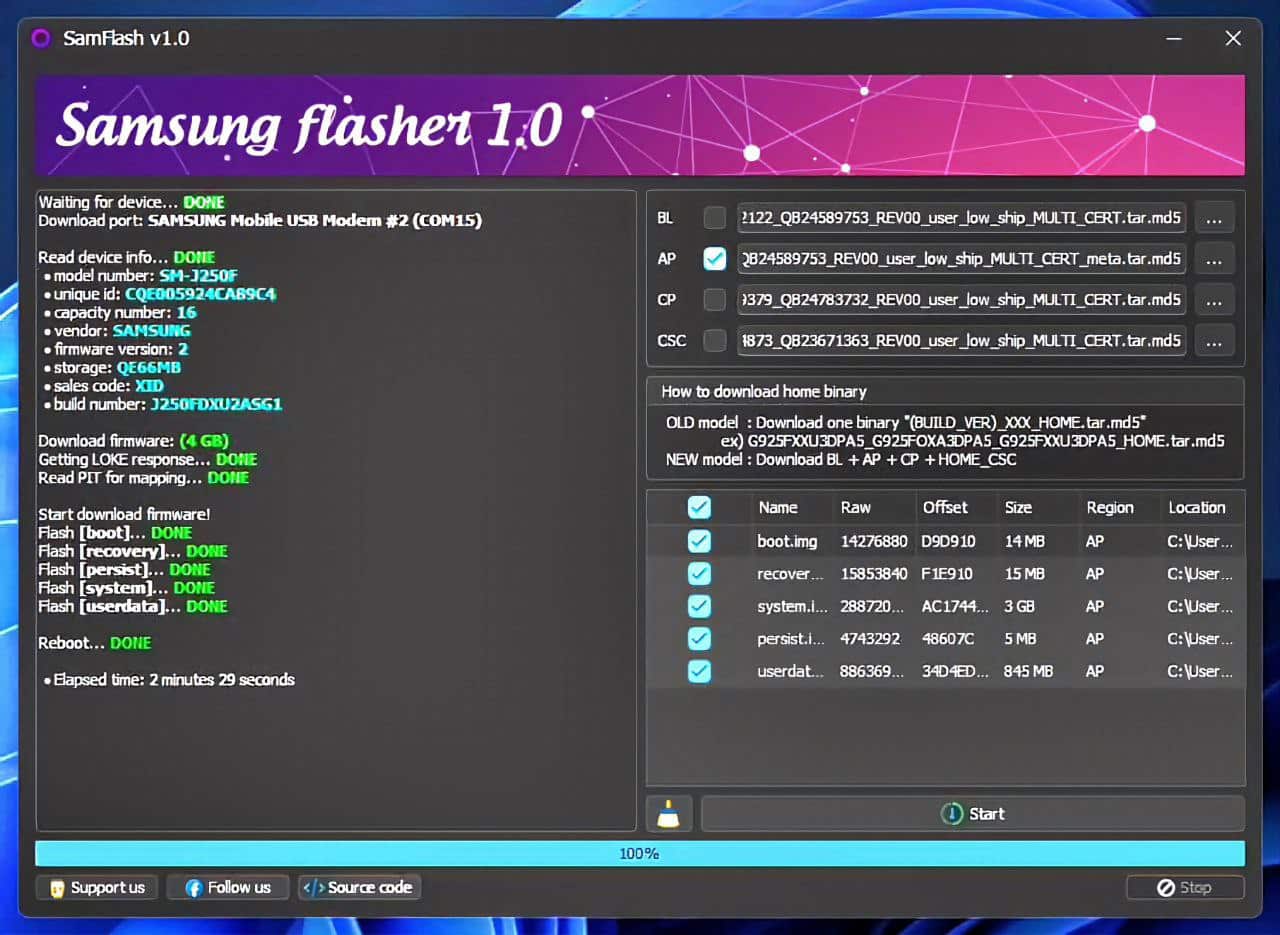The height and width of the screenshot is (935, 1280).
Task: Click the CSC file path field
Action: pos(961,341)
